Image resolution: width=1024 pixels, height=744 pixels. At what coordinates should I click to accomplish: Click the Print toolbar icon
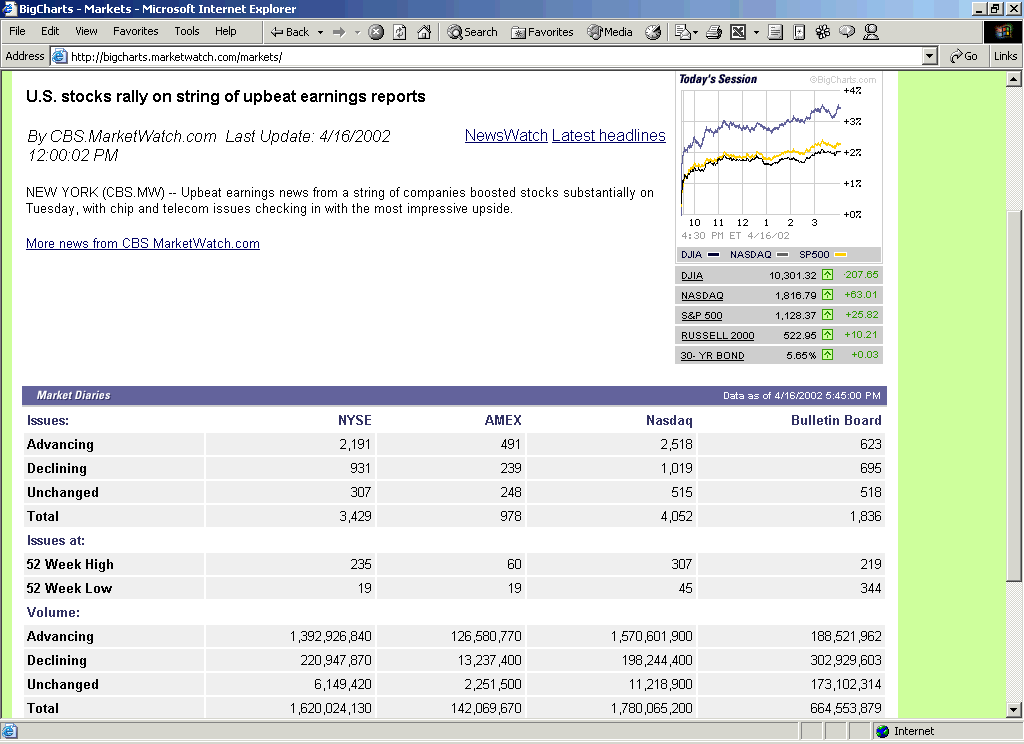tap(714, 32)
